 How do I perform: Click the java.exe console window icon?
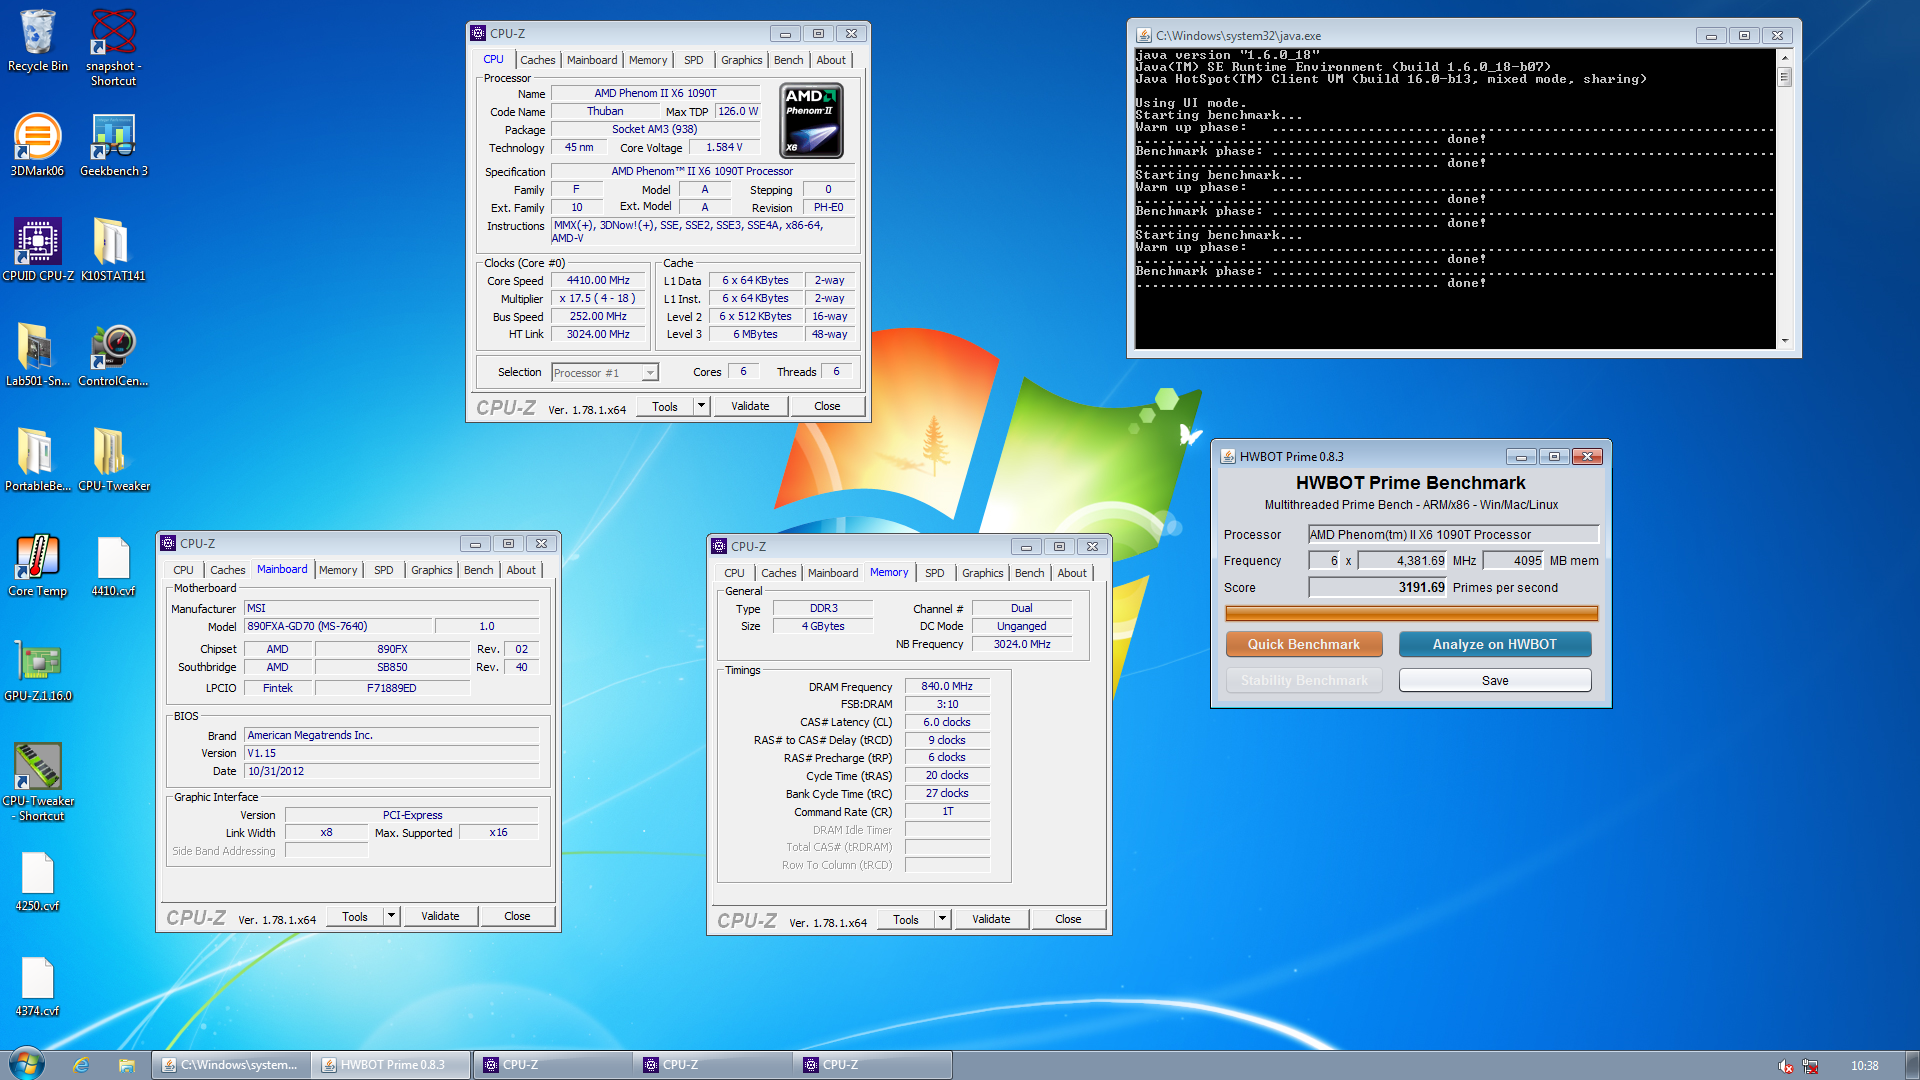click(1144, 35)
